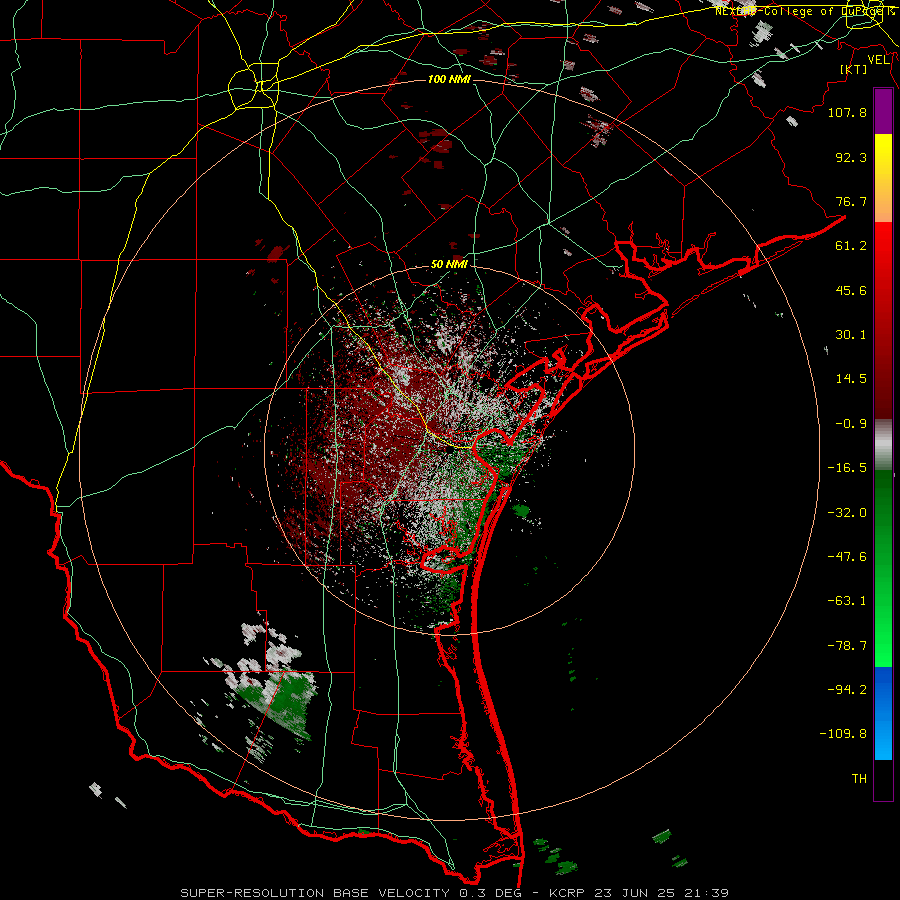Click the 100 NMI range ring label
The height and width of the screenshot is (900, 900).
pyautogui.click(x=449, y=79)
